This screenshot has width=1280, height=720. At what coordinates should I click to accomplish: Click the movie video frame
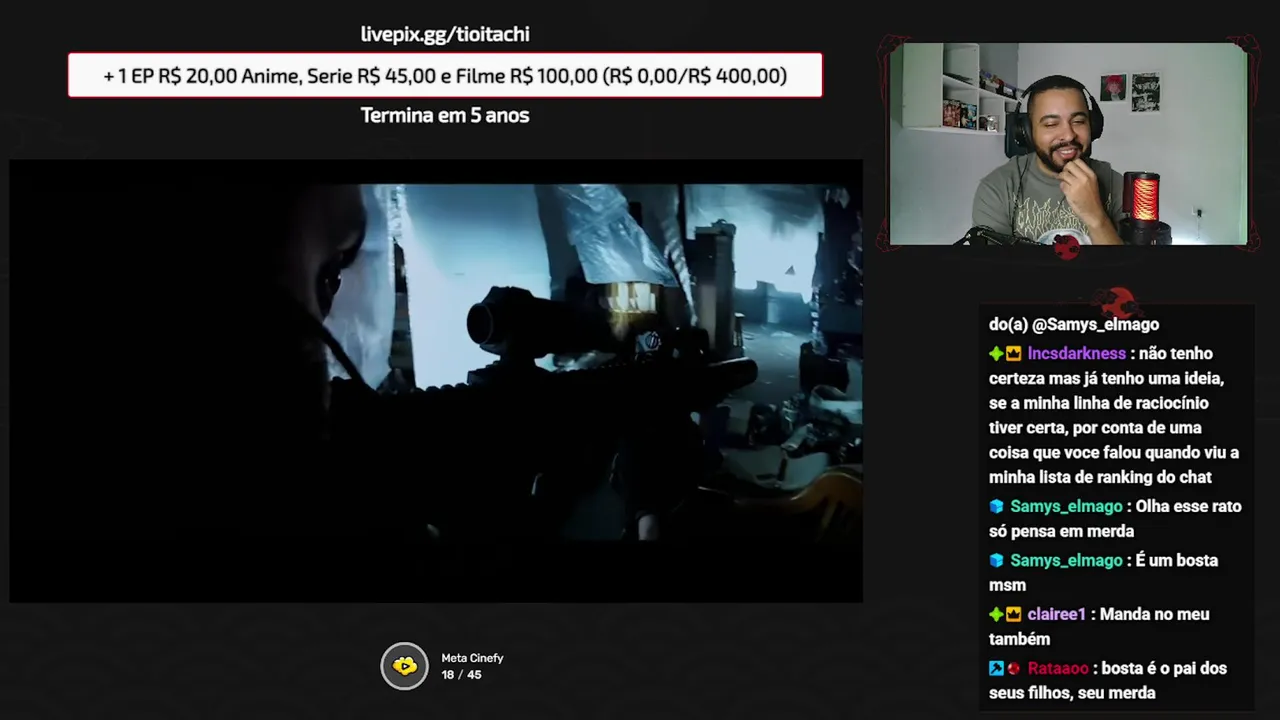pyautogui.click(x=436, y=381)
